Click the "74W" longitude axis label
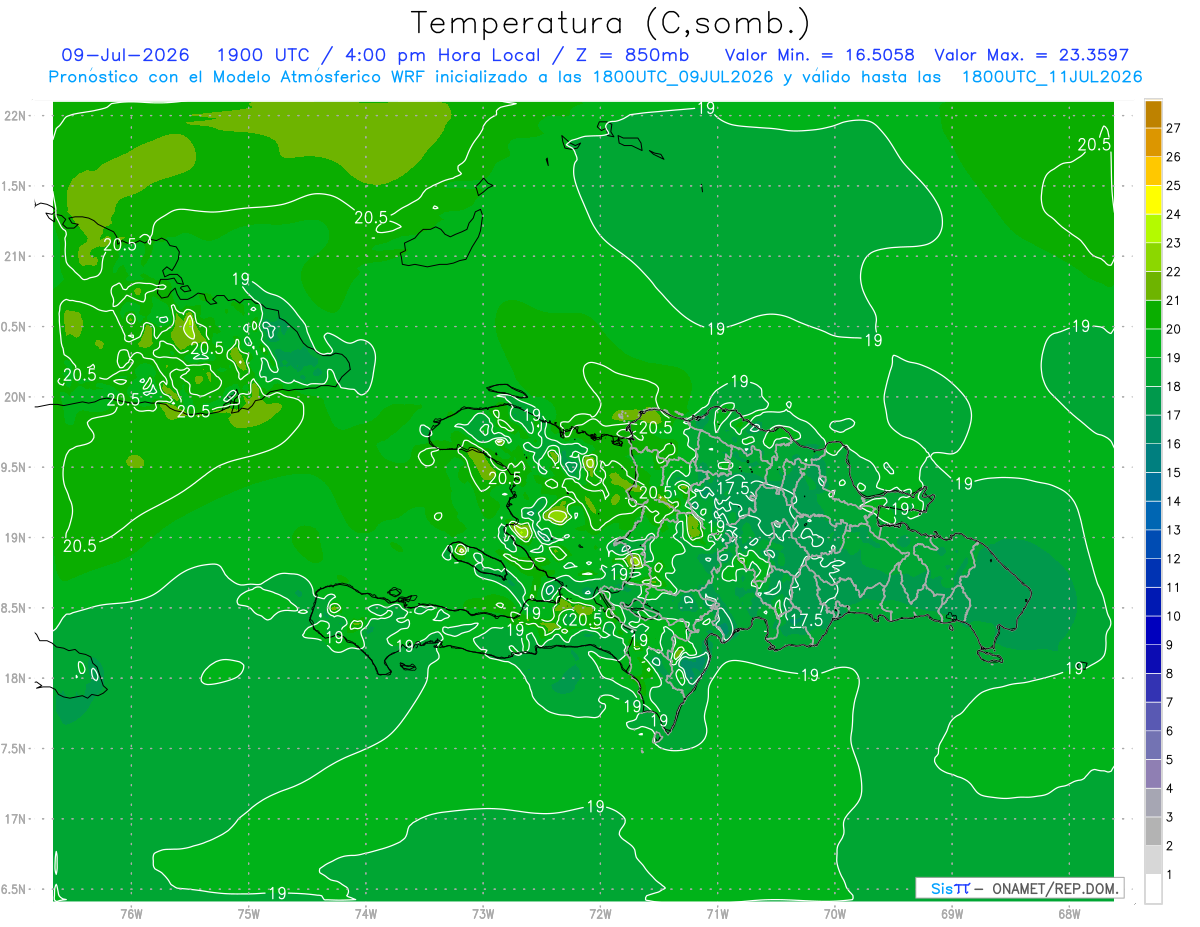The height and width of the screenshot is (927, 1200). click(366, 913)
